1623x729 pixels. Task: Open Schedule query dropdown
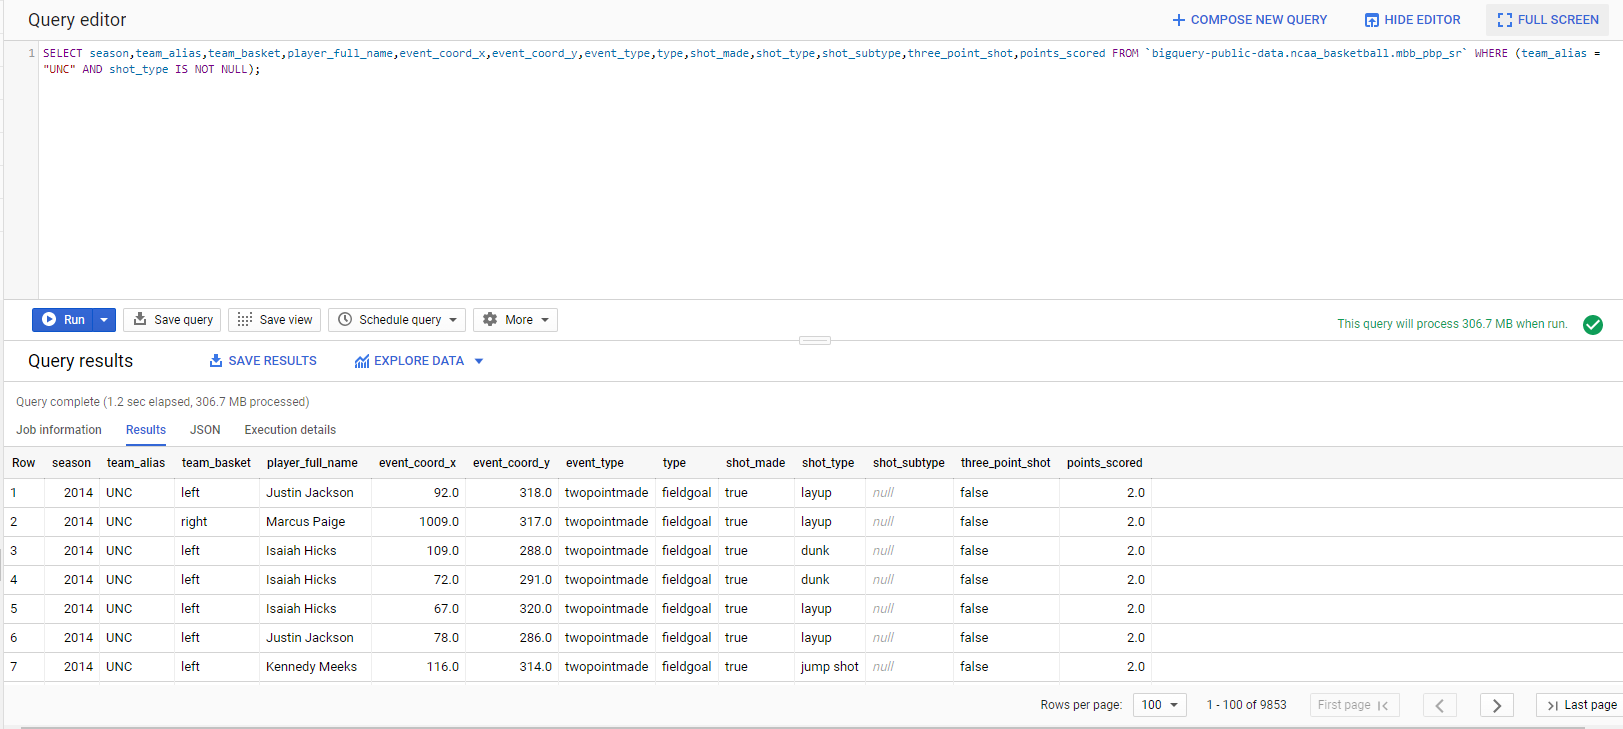click(397, 320)
